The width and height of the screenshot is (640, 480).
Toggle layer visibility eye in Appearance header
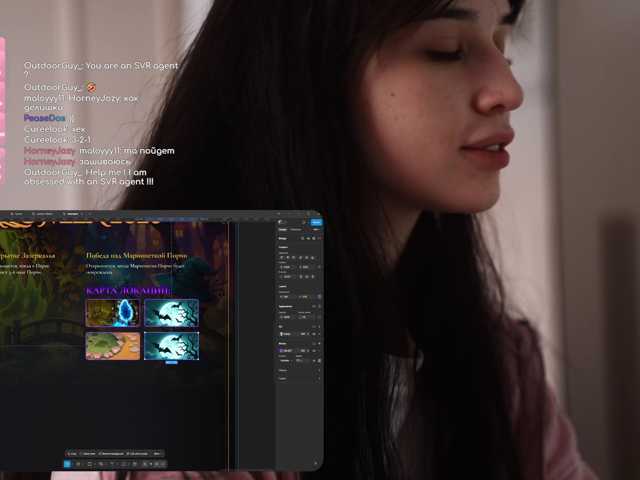pos(313,307)
